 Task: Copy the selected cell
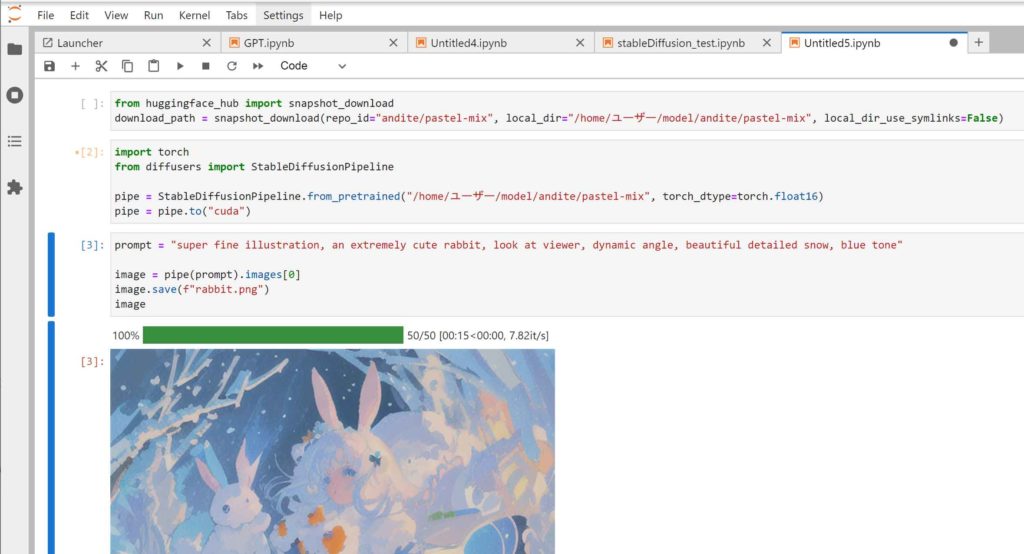127,66
